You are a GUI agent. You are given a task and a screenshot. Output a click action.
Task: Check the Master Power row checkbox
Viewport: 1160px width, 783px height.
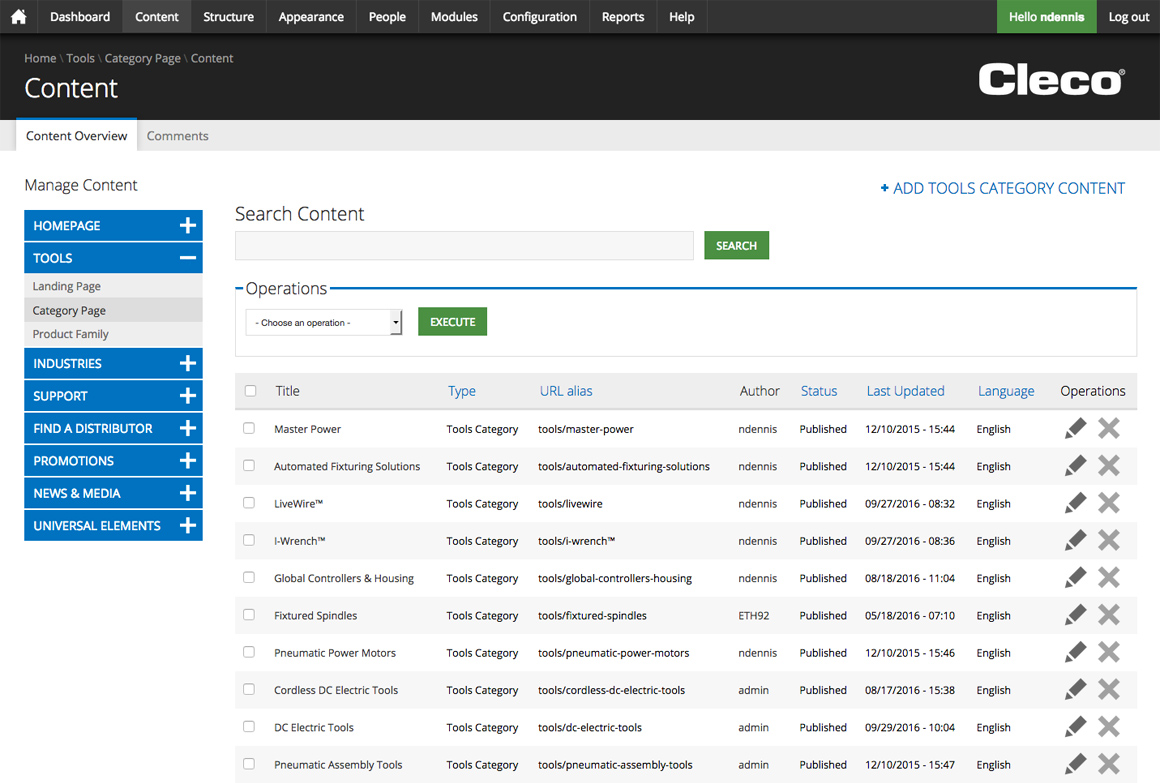point(249,429)
